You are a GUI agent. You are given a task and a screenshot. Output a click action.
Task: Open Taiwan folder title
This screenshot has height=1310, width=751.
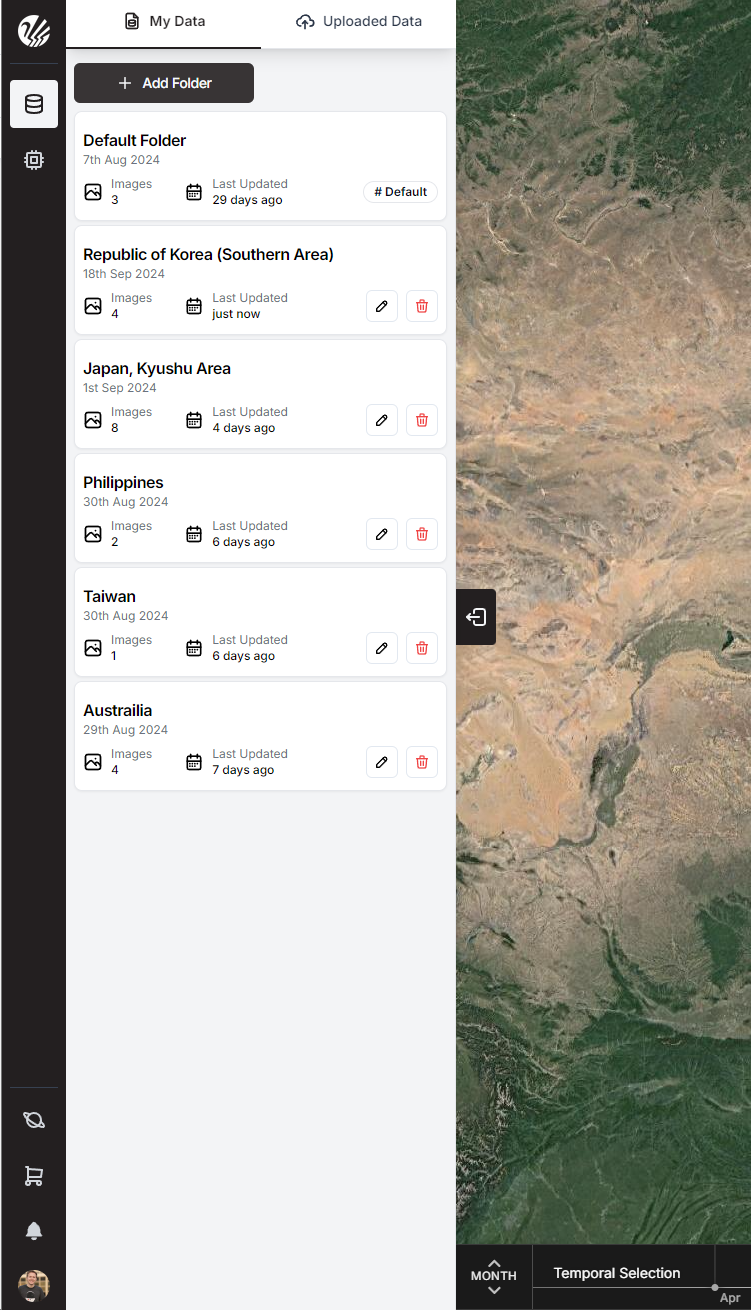click(109, 597)
